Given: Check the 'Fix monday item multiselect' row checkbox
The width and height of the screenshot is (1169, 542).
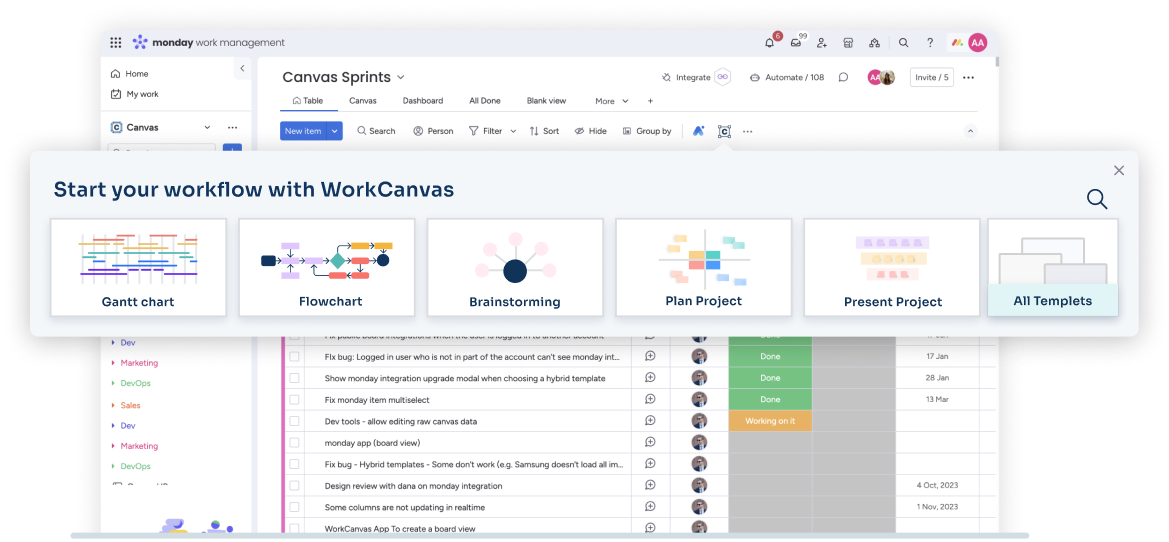Looking at the screenshot, I should pos(294,400).
